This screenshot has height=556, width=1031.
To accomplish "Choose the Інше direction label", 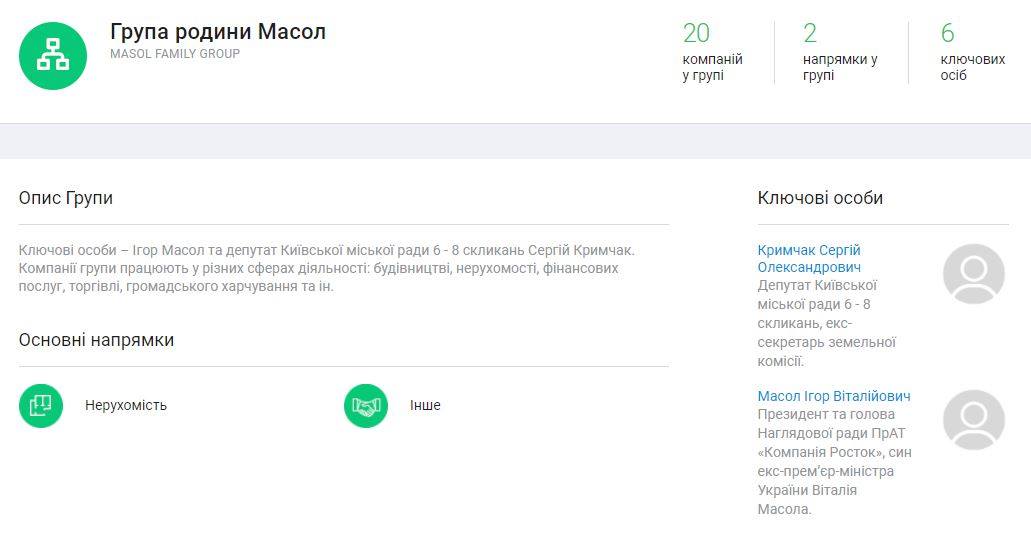I will click(425, 406).
